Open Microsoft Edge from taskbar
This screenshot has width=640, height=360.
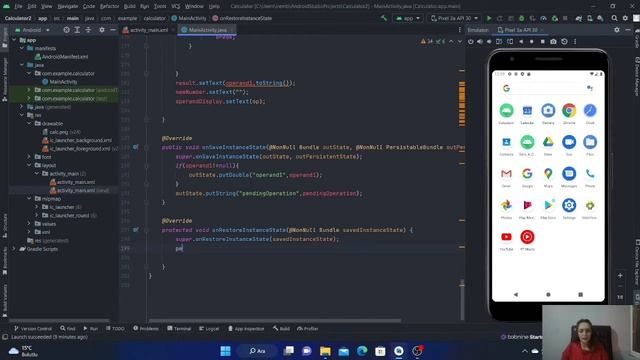pos(362,351)
